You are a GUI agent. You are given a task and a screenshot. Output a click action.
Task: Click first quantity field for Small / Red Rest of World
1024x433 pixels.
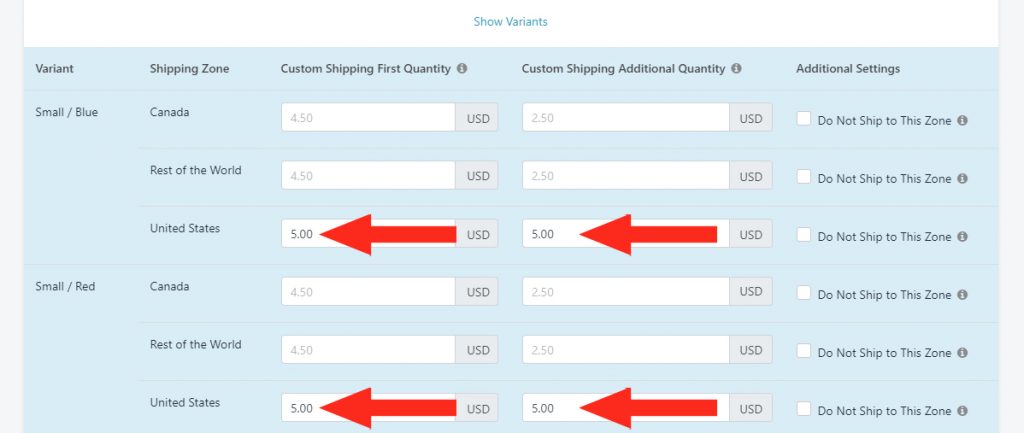368,350
